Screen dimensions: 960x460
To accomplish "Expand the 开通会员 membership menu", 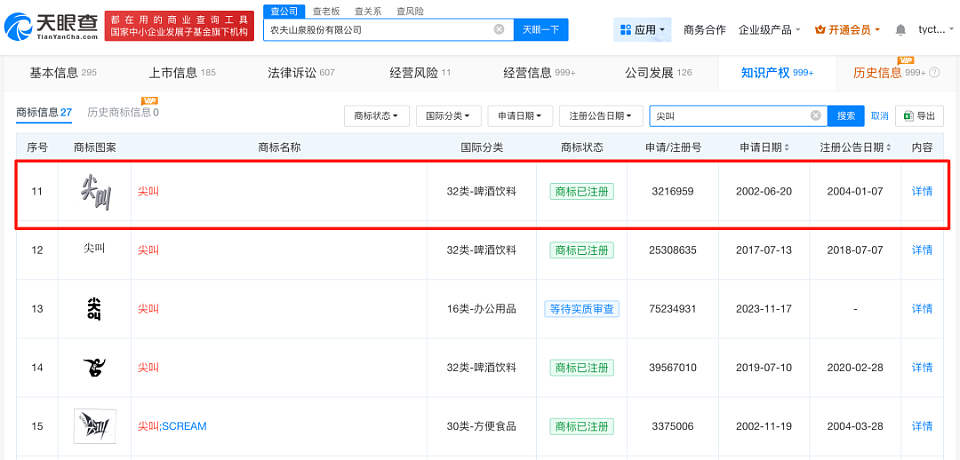I will point(847,30).
